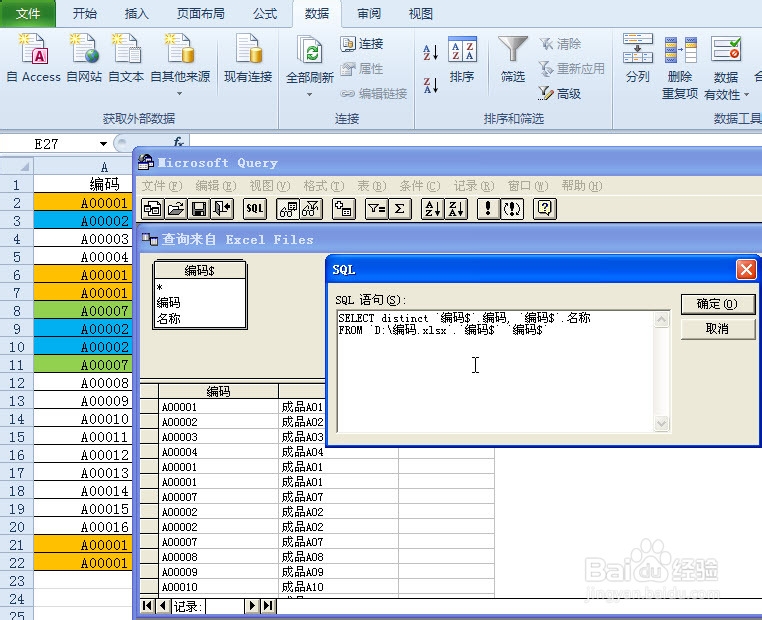Close the SQL dialog
The height and width of the screenshot is (620, 762).
pyautogui.click(x=746, y=269)
